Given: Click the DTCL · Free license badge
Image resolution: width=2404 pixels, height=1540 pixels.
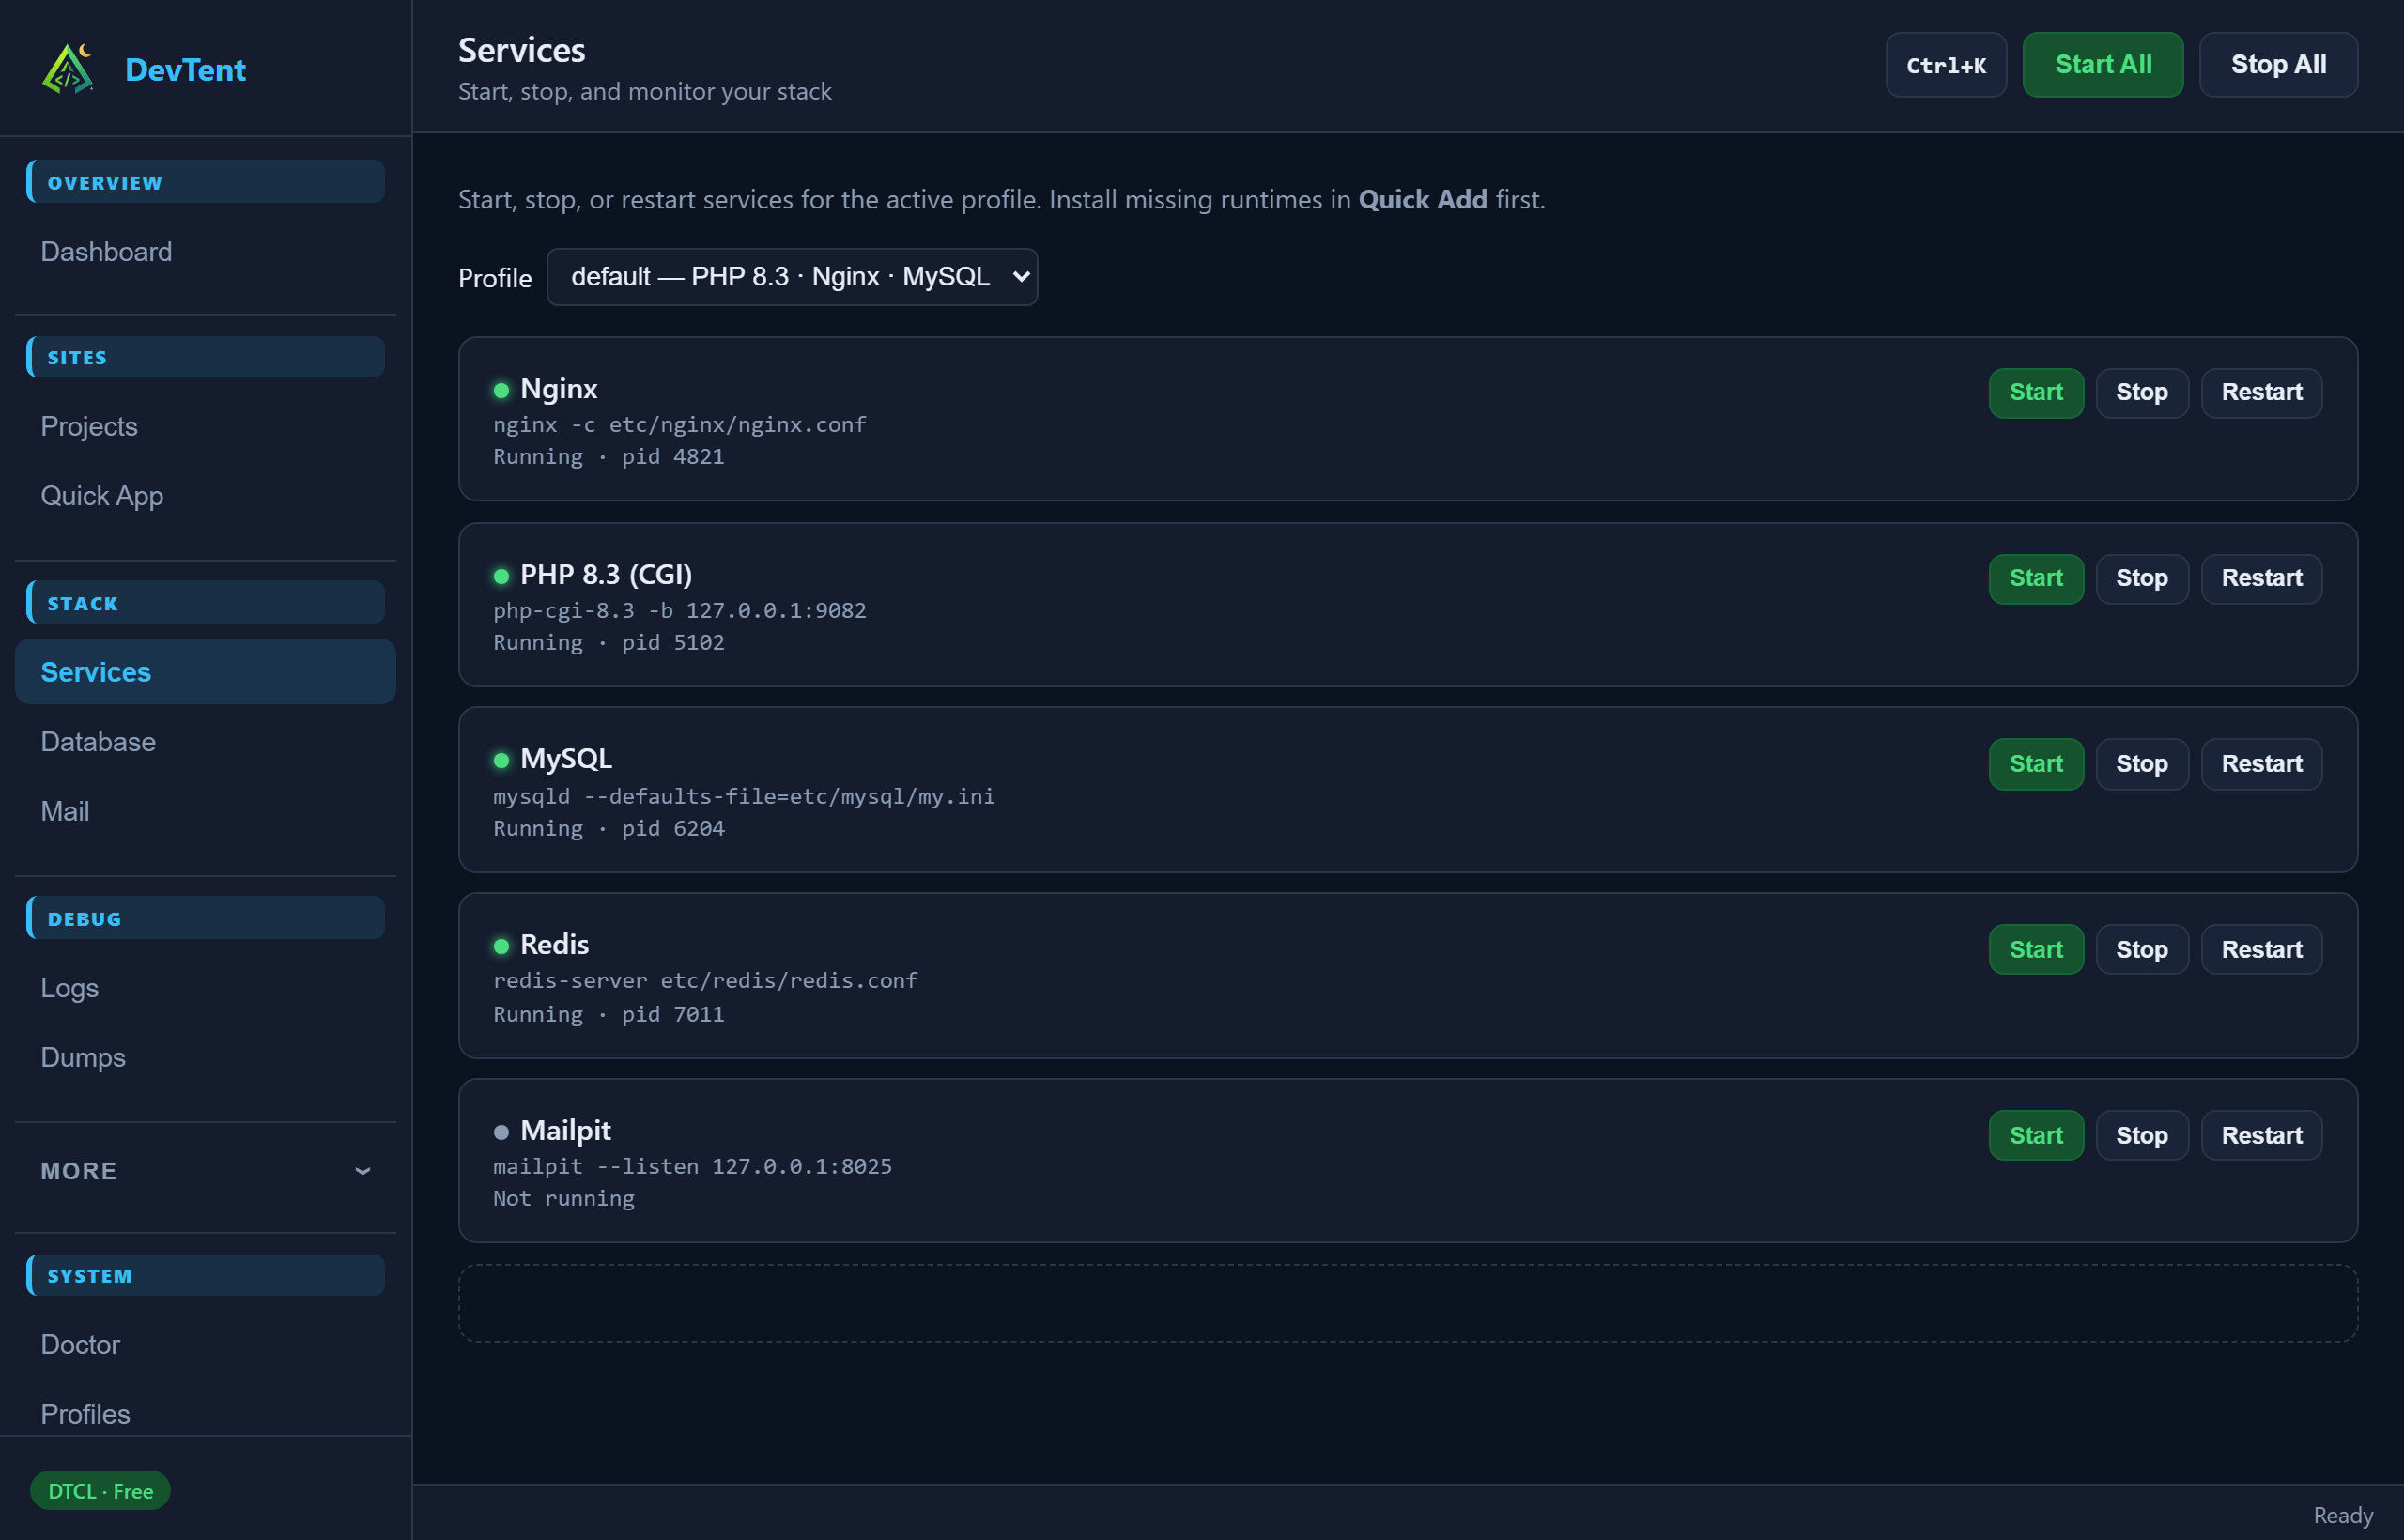Looking at the screenshot, I should tap(100, 1491).
